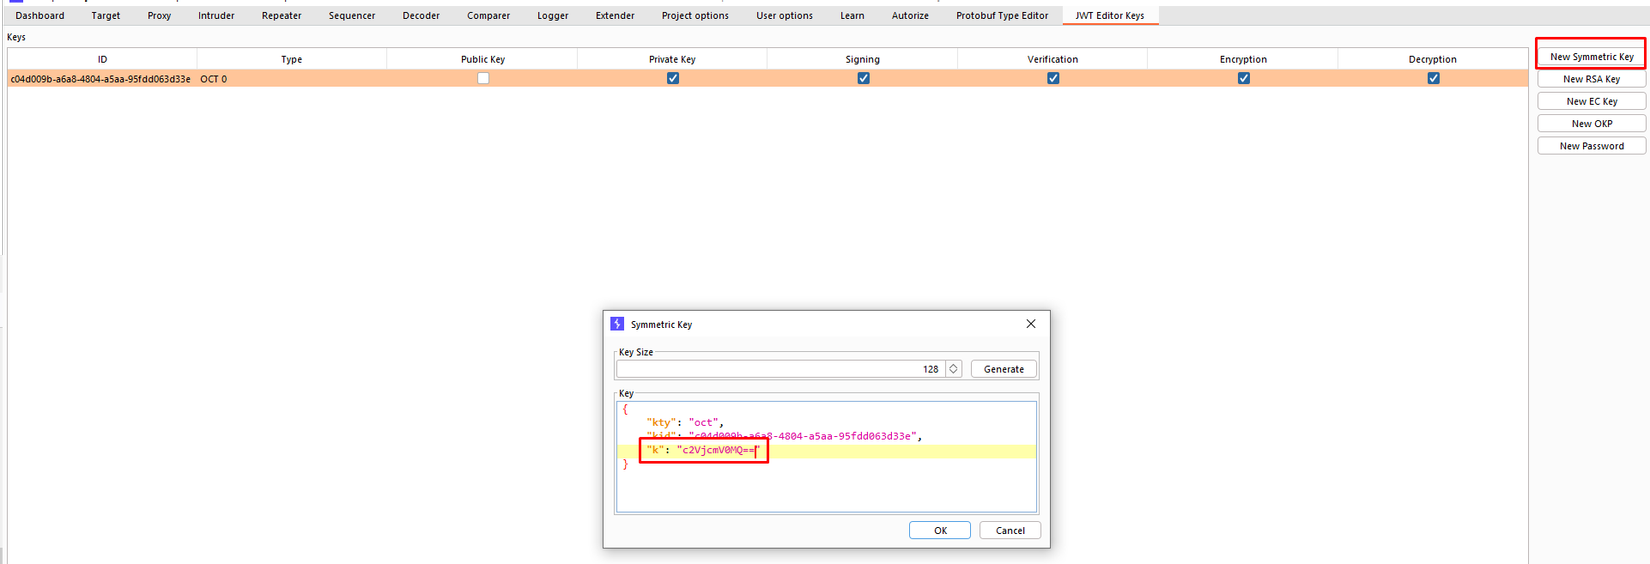Toggle Encryption checkbox for OCT key
The image size is (1650, 564).
pos(1243,78)
